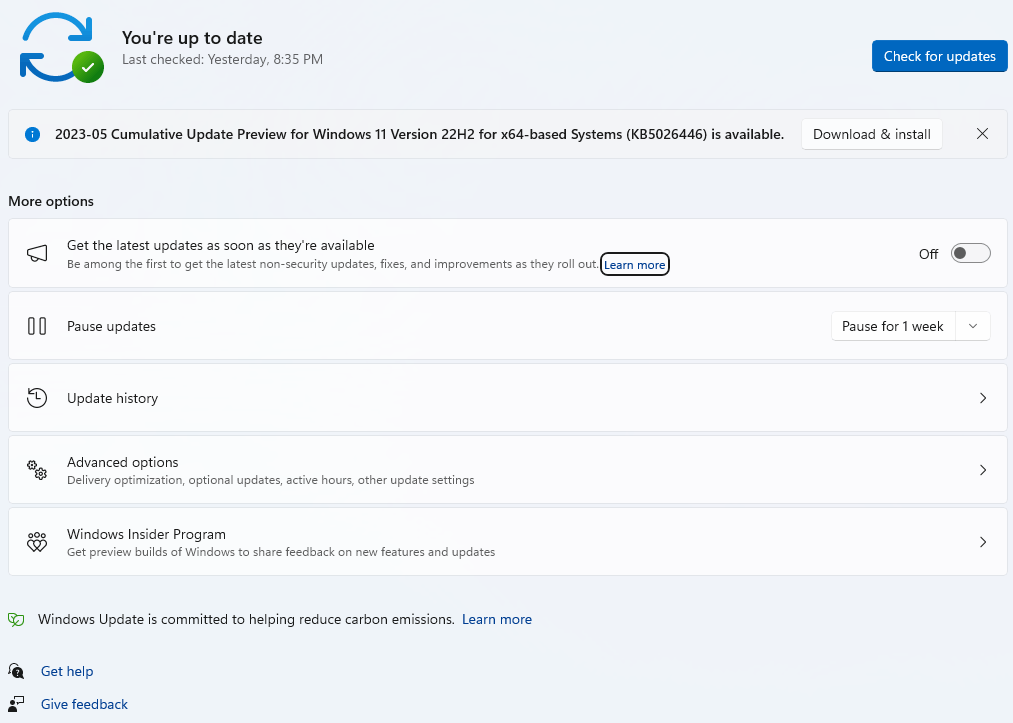This screenshot has width=1013, height=723.
Task: Open the Get help link
Action: click(67, 671)
